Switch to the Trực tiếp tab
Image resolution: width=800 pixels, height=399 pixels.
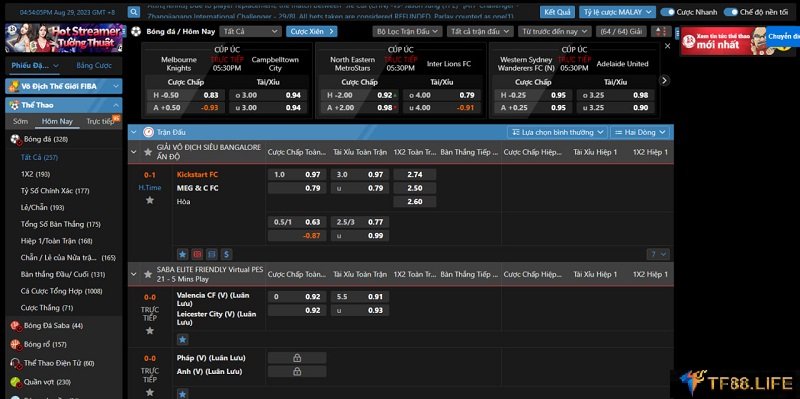click(101, 121)
